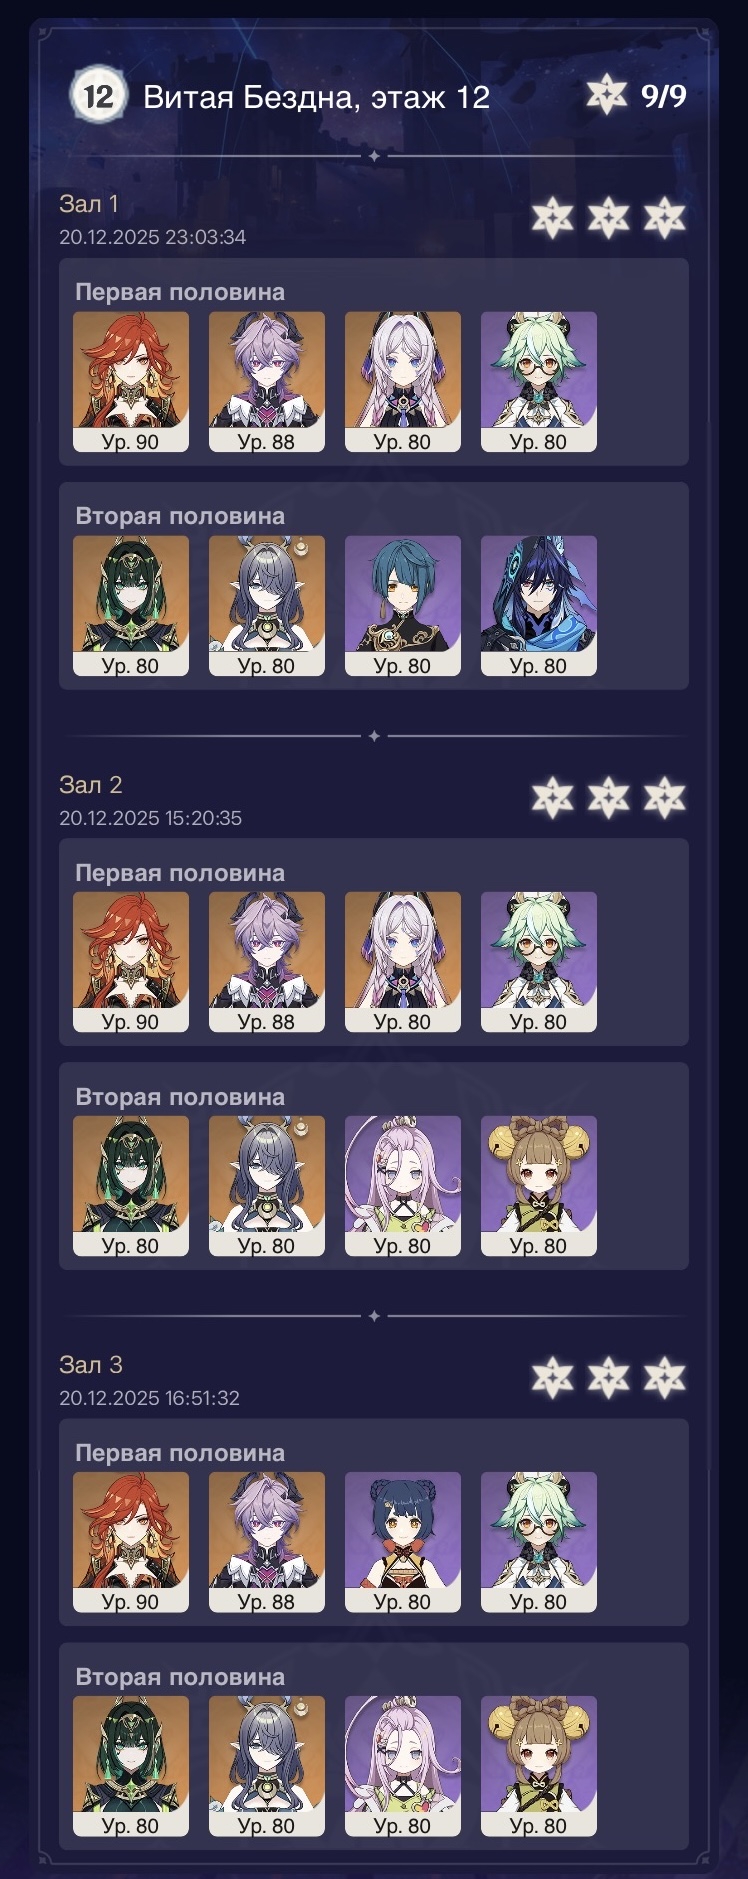
Task: Open the green-haired glasses character in Зал 1
Action: (x=539, y=382)
